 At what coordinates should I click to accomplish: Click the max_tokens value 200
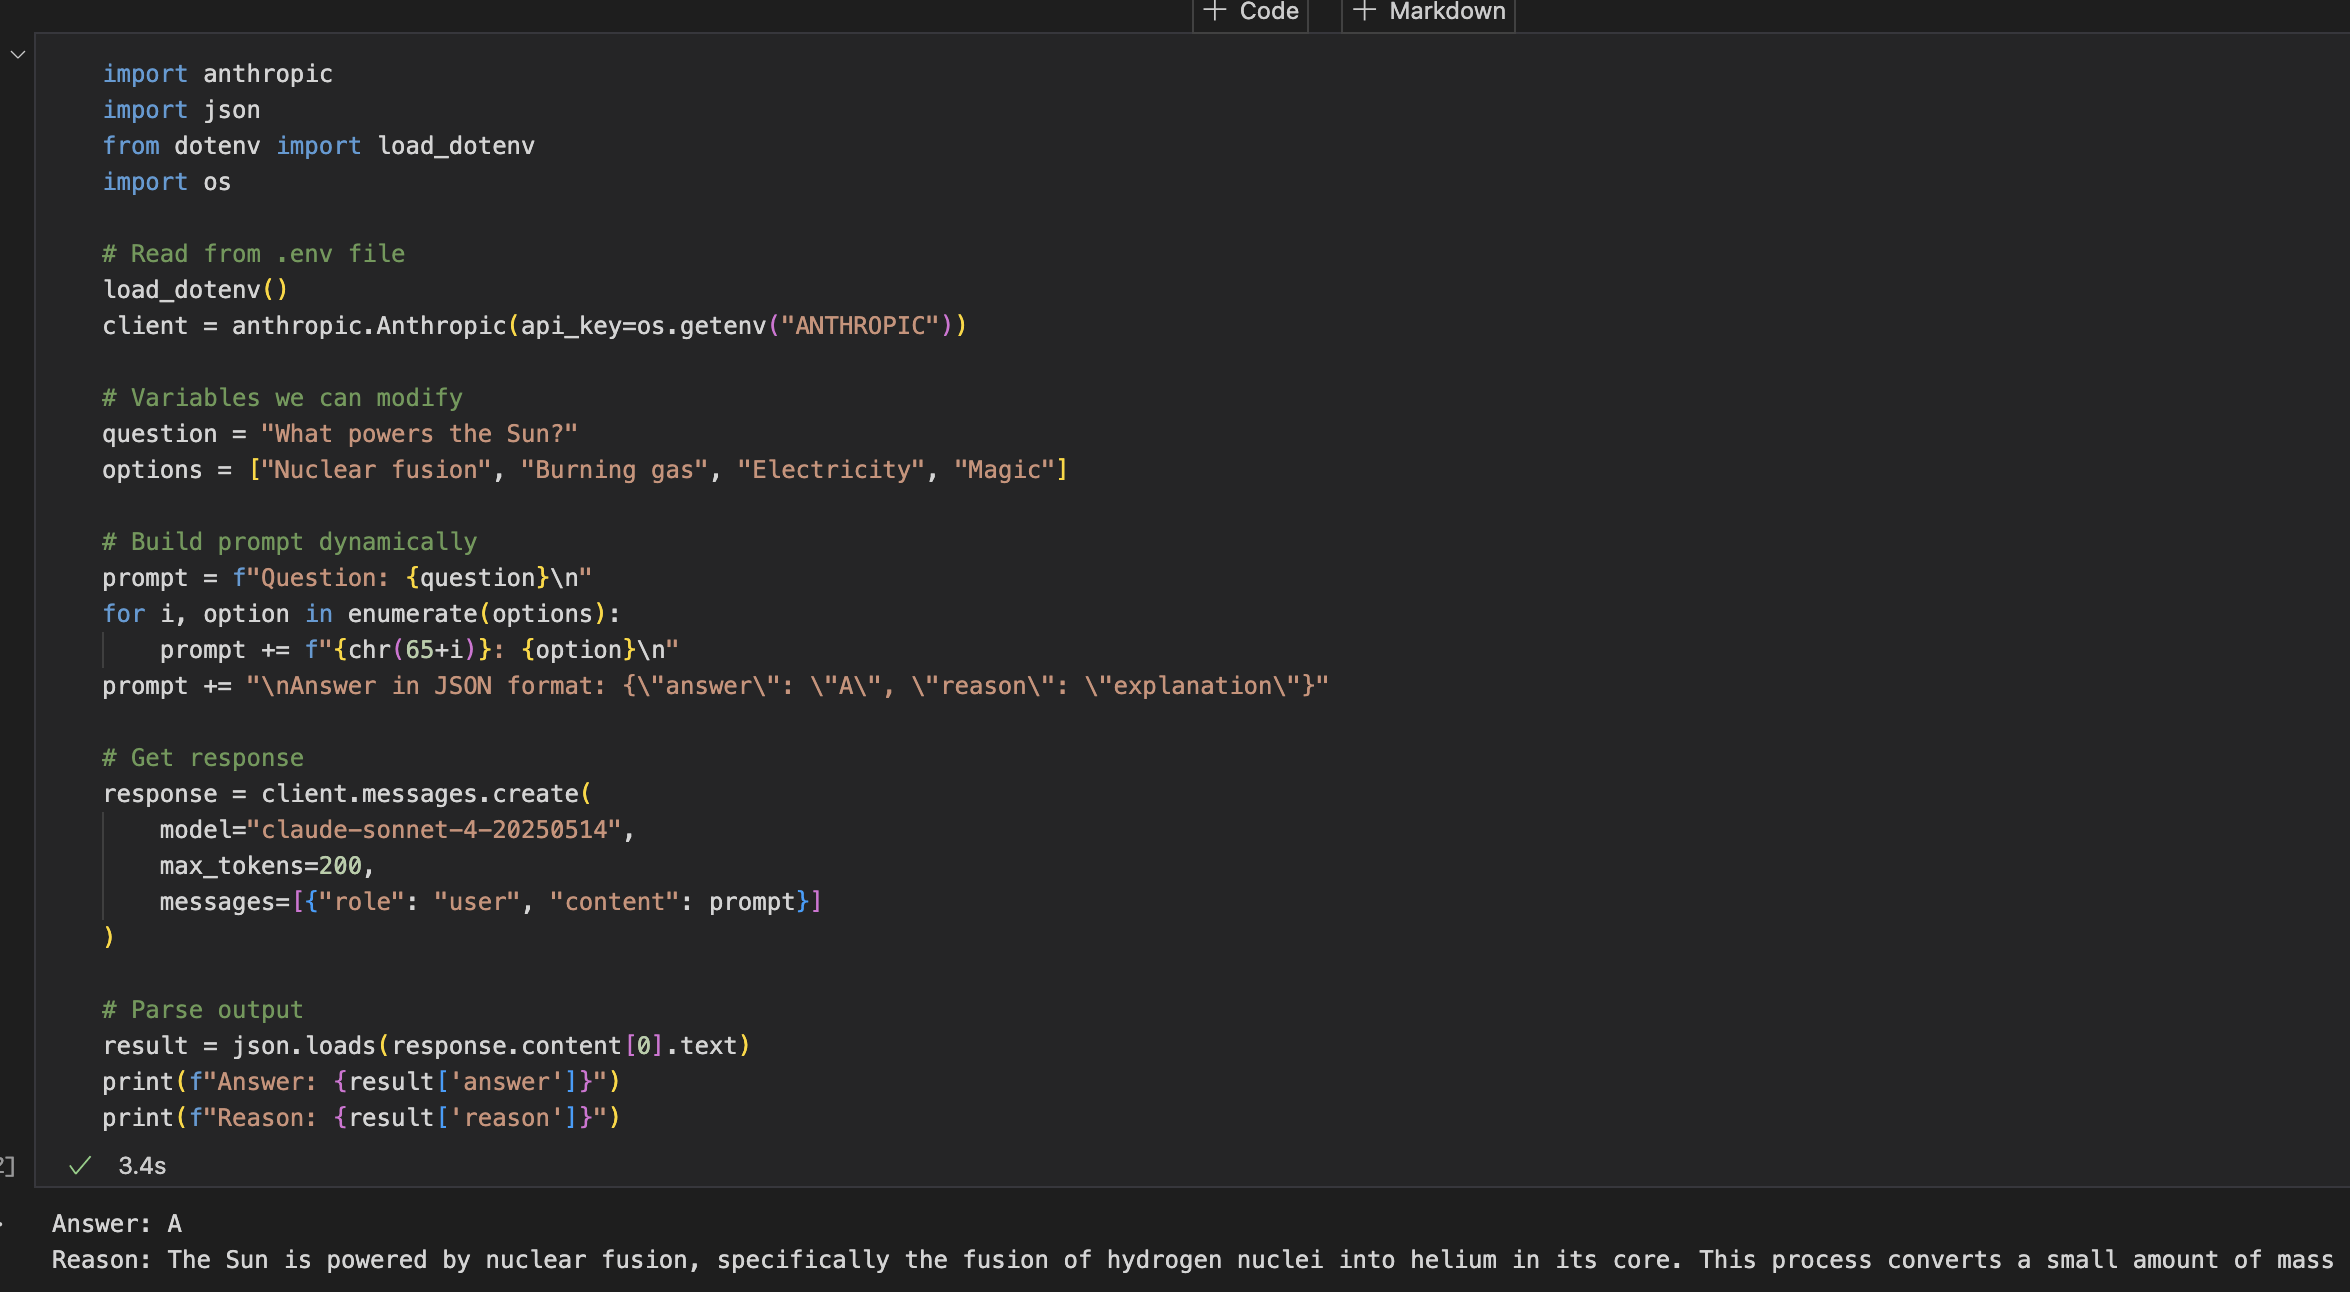(x=340, y=866)
